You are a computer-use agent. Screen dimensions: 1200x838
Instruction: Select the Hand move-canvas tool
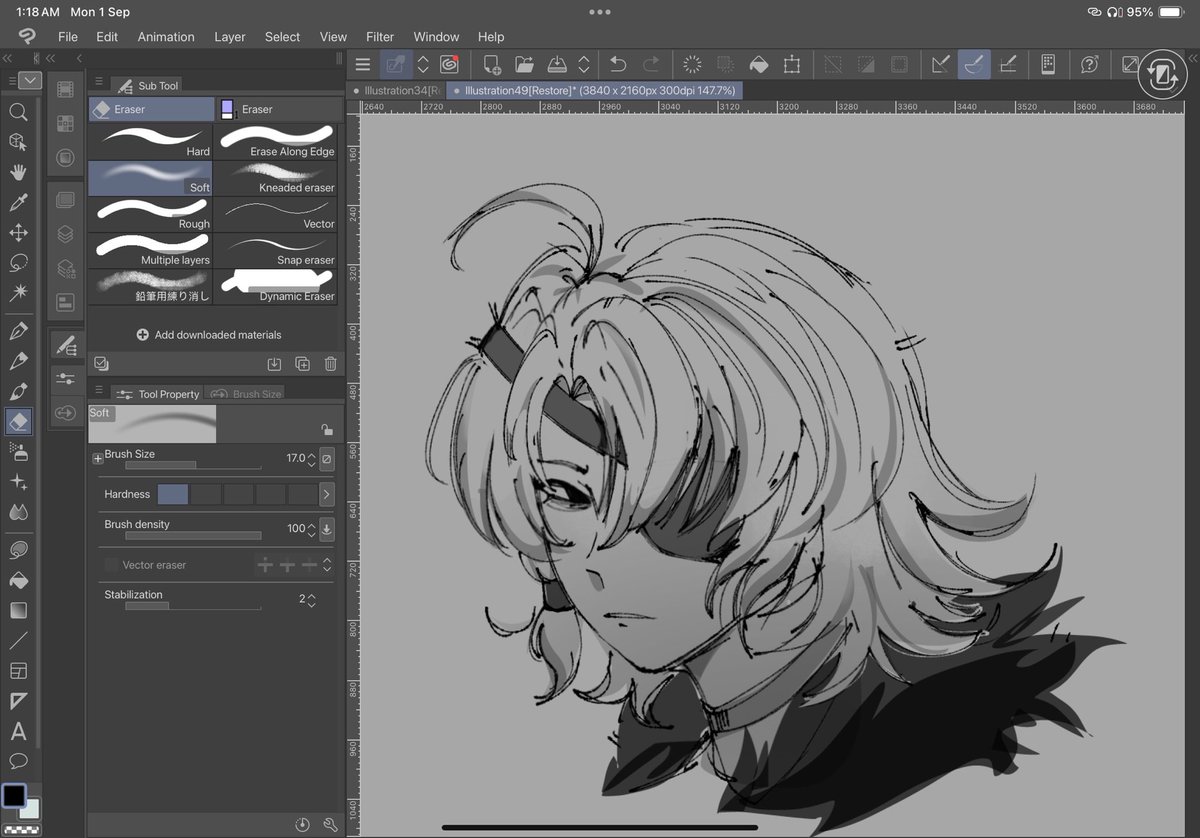point(18,172)
